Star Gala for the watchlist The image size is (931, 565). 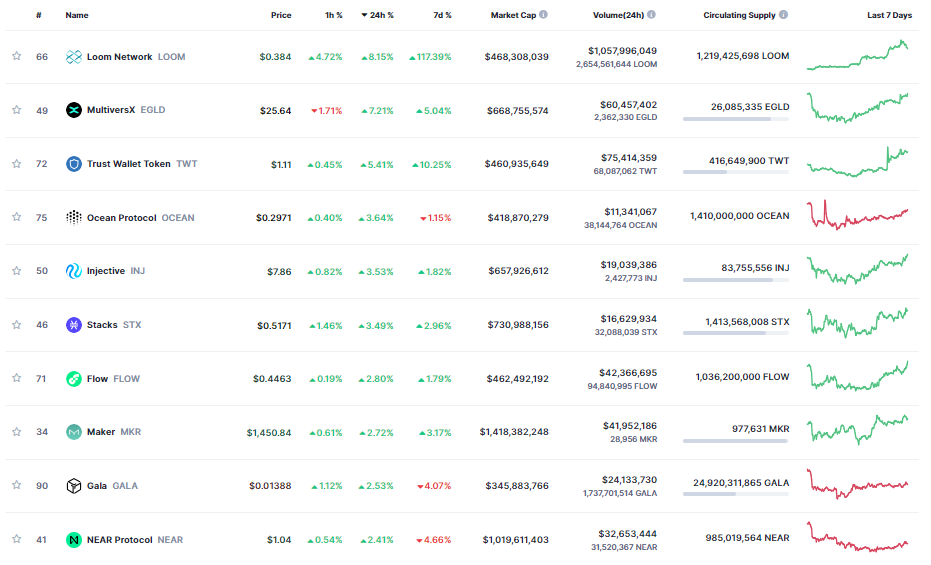[x=17, y=485]
